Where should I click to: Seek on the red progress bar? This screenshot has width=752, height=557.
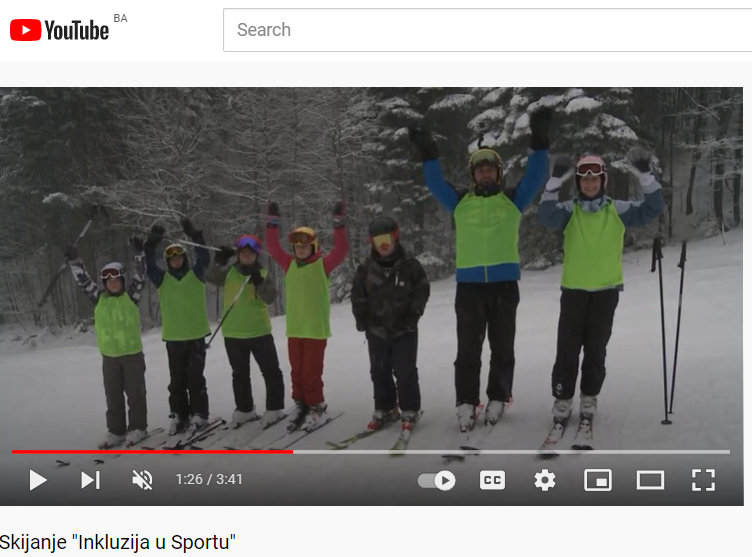(153, 452)
